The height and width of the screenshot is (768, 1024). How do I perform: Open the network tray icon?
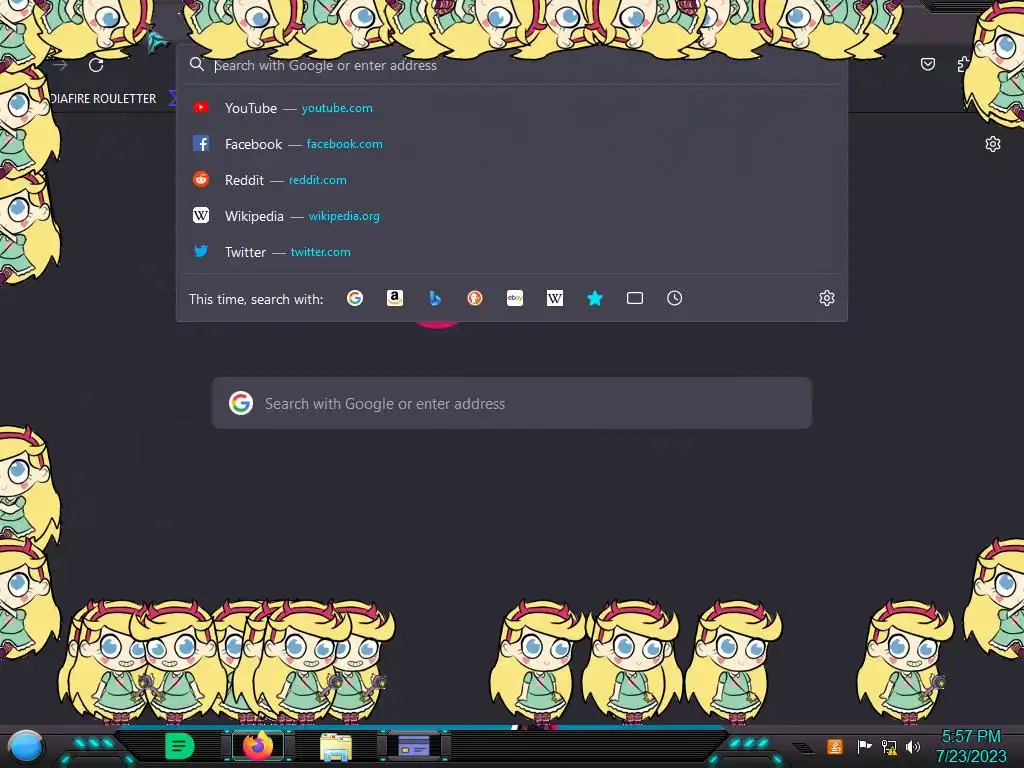[x=889, y=747]
